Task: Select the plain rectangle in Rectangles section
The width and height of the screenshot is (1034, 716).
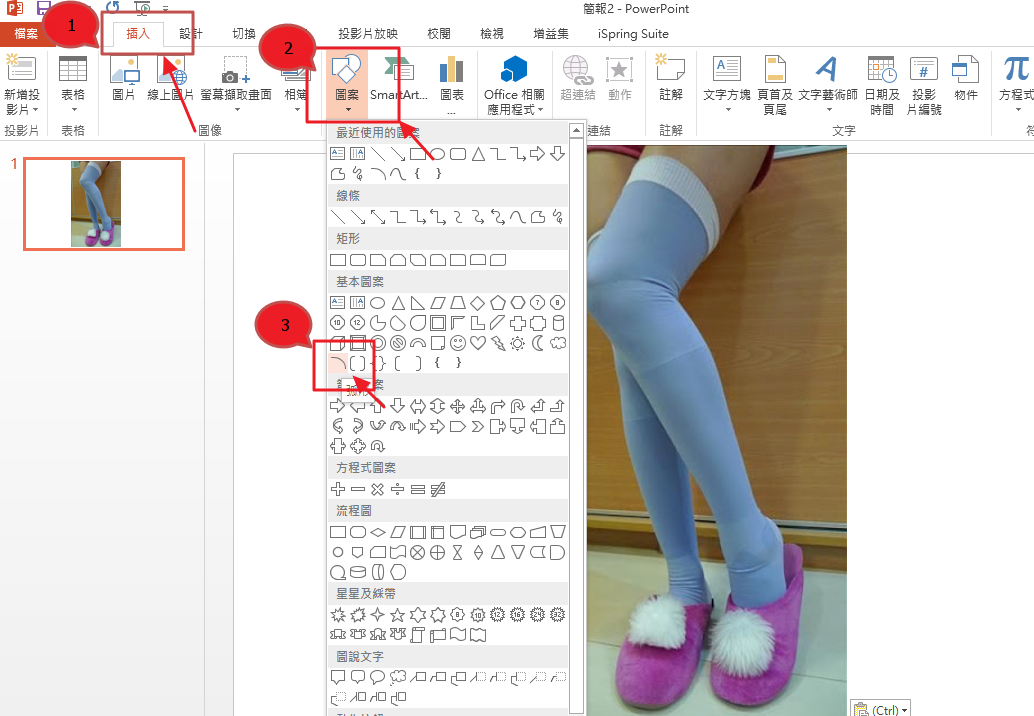Action: pos(338,260)
